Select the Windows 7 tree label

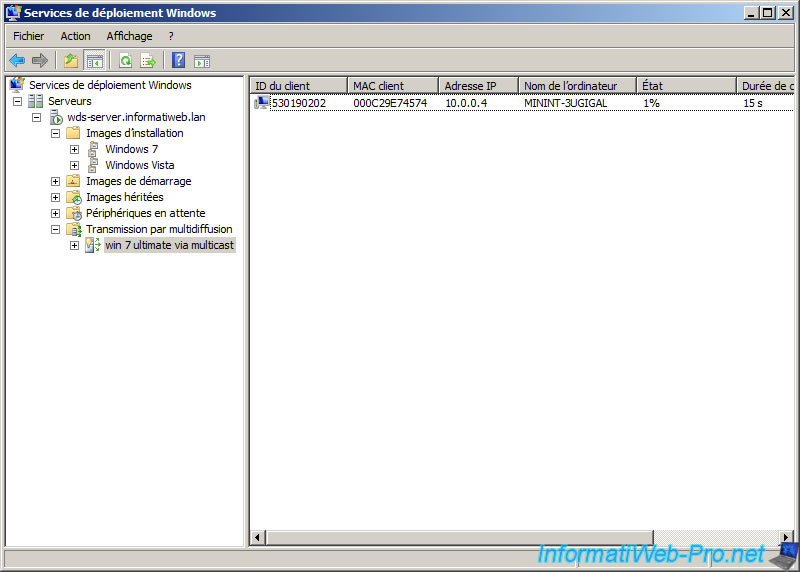click(132, 149)
